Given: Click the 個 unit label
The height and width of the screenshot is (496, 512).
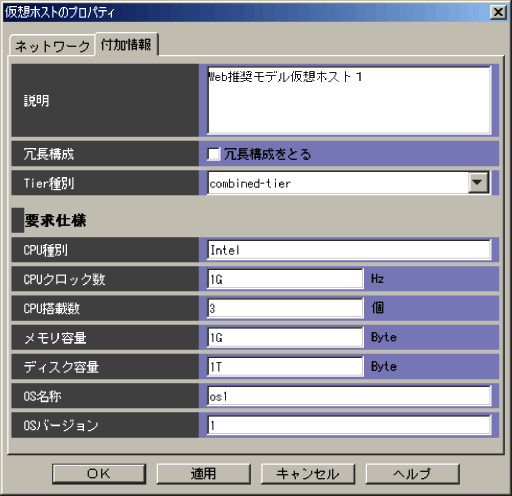Looking at the screenshot, I should 377,308.
